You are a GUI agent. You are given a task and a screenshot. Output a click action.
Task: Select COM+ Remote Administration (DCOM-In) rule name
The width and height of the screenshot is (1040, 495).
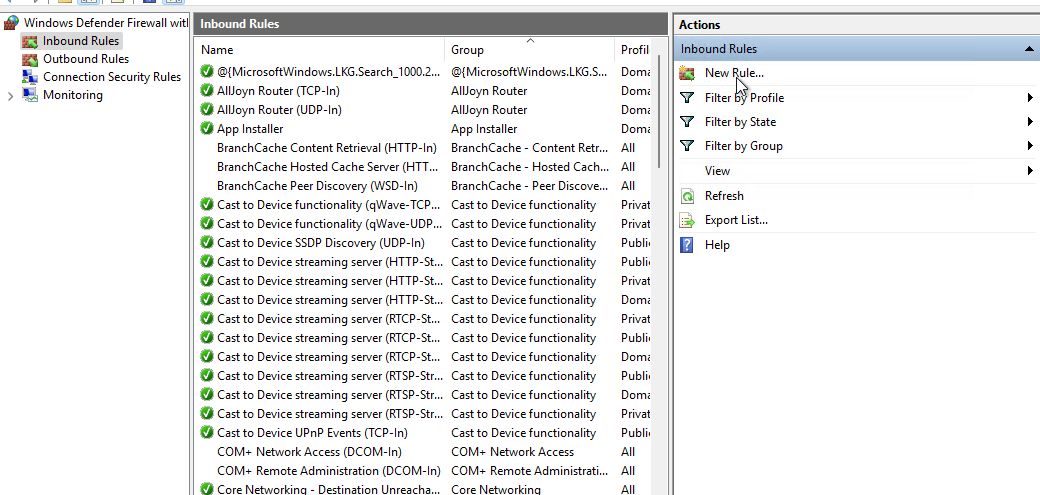328,471
